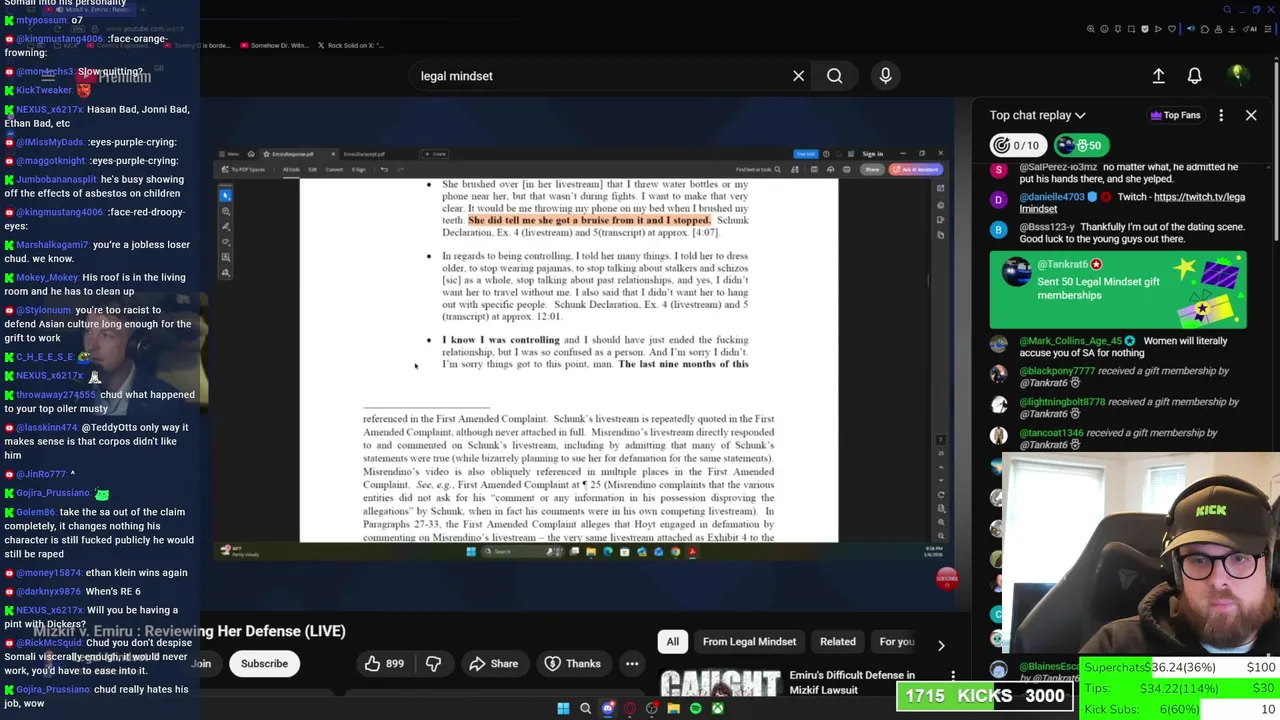Select the Related filter chip

[x=838, y=642]
